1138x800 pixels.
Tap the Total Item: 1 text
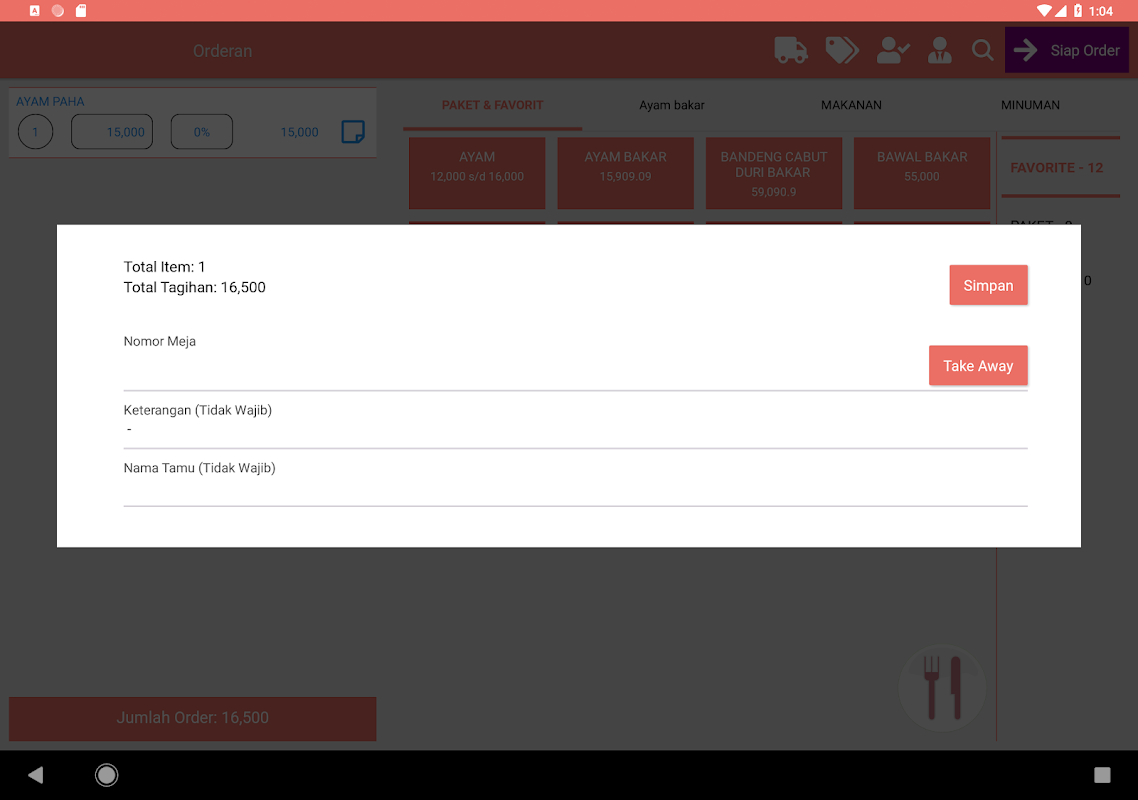click(164, 267)
